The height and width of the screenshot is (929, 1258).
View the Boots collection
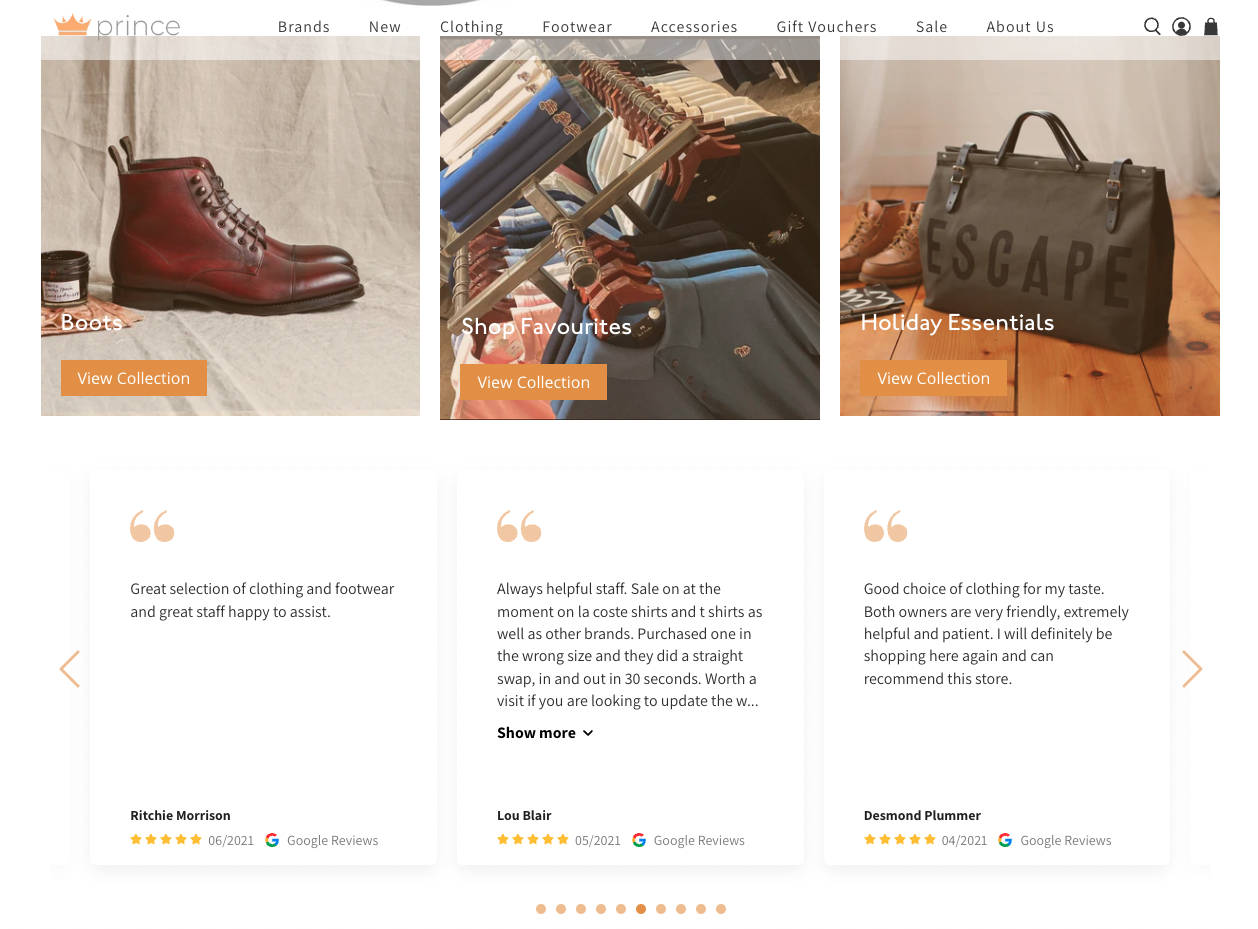pos(134,378)
